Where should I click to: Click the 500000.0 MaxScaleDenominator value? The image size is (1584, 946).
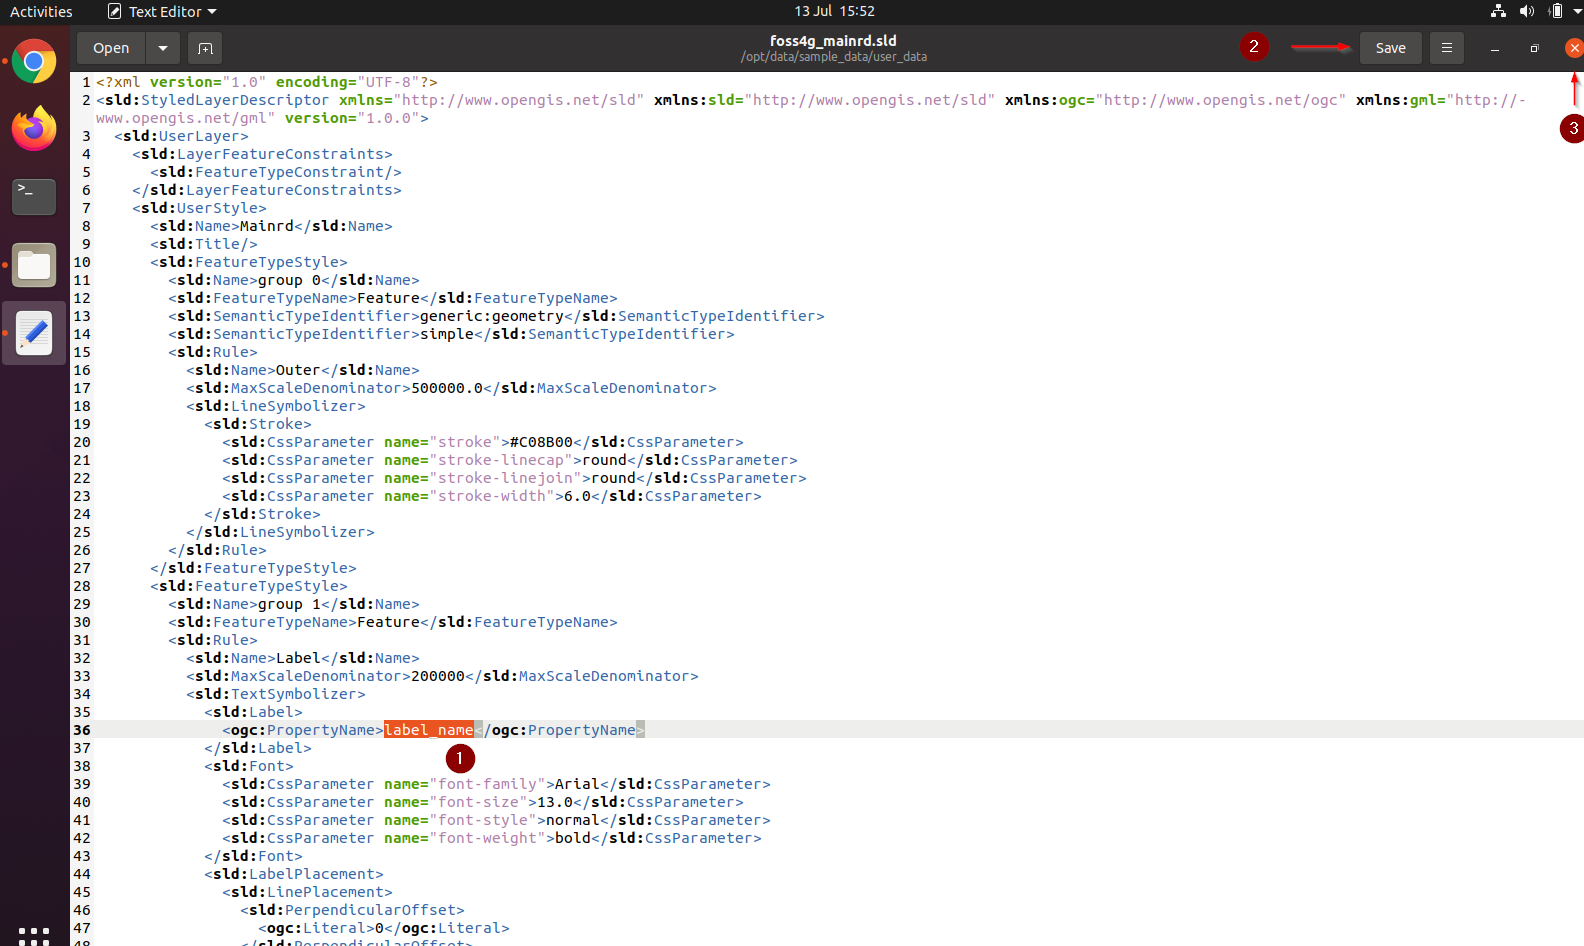click(x=447, y=388)
